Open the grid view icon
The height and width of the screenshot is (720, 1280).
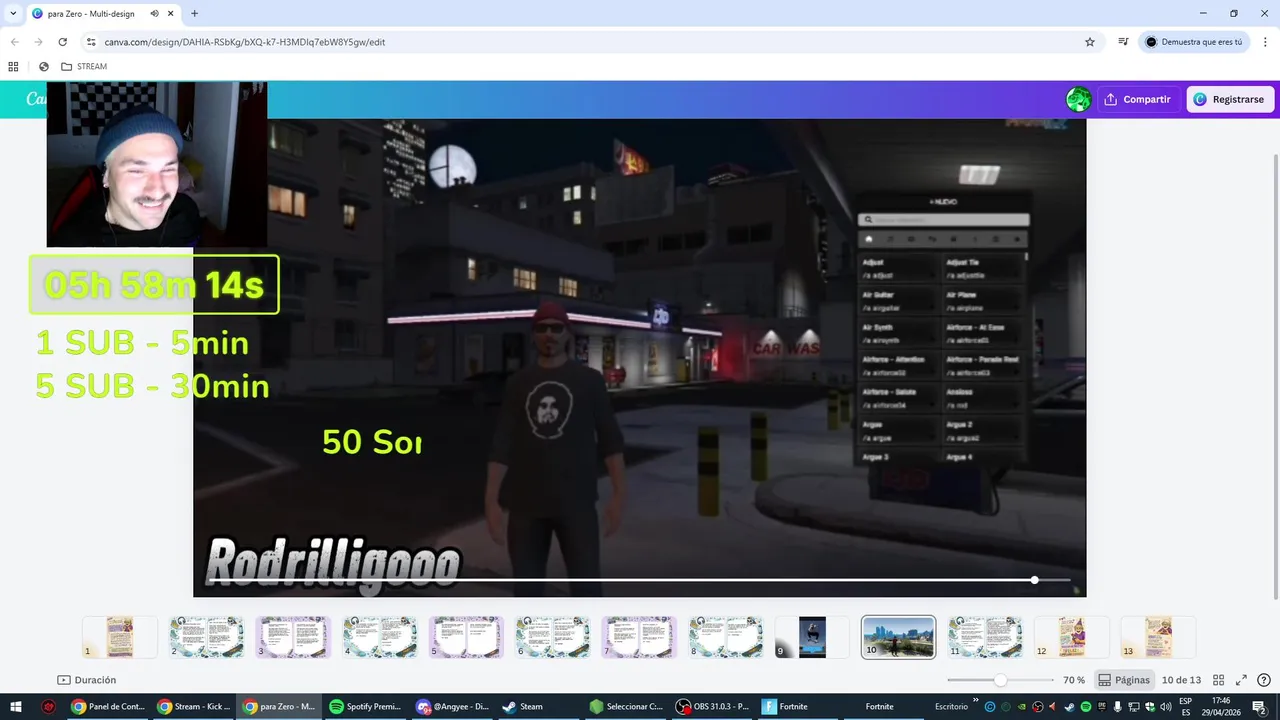click(1218, 680)
